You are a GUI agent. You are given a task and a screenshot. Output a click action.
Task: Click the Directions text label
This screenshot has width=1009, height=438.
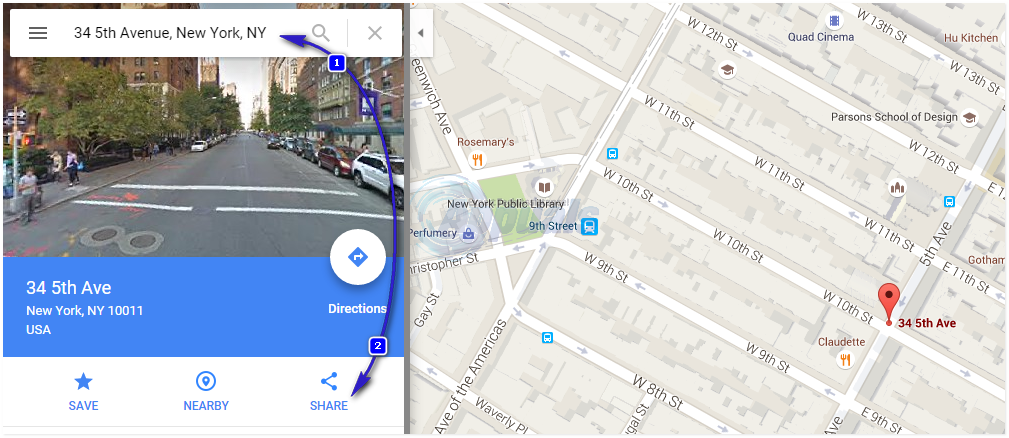(x=357, y=309)
